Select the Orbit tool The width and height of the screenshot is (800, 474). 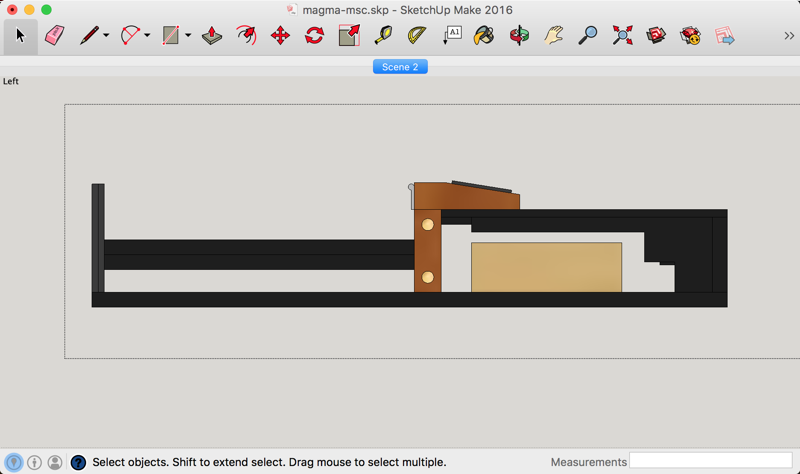point(519,36)
